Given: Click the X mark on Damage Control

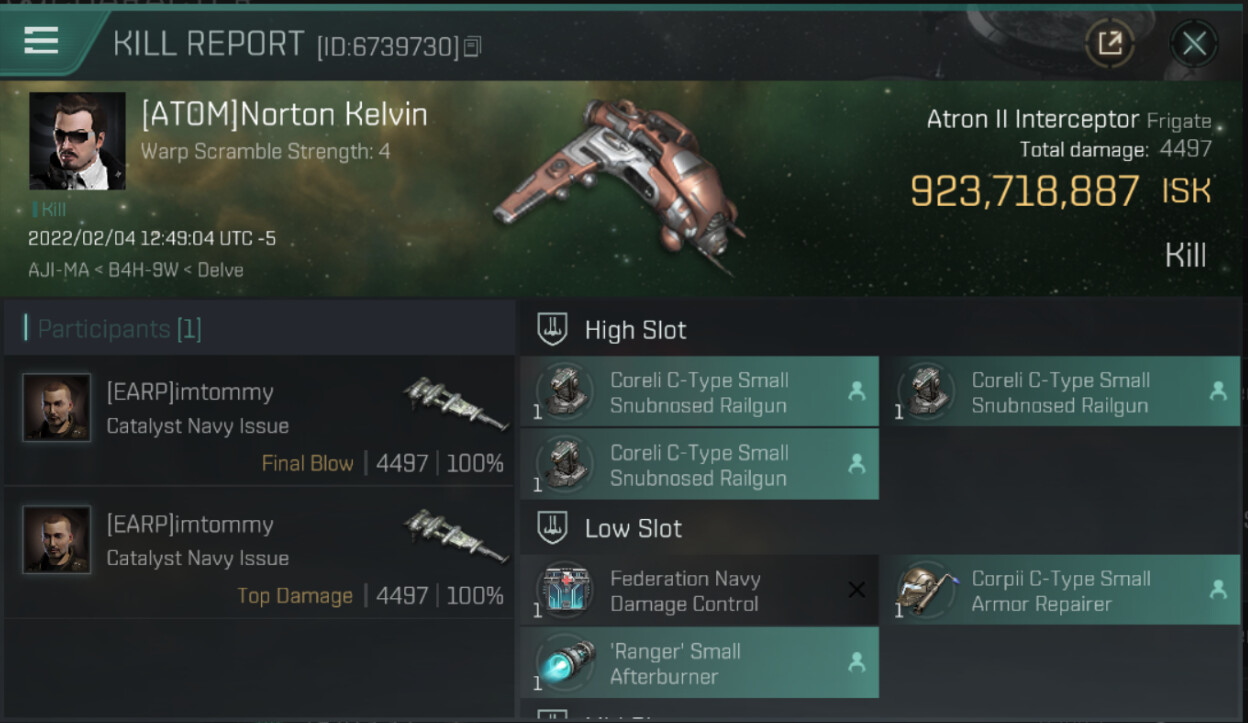Looking at the screenshot, I should click(856, 590).
